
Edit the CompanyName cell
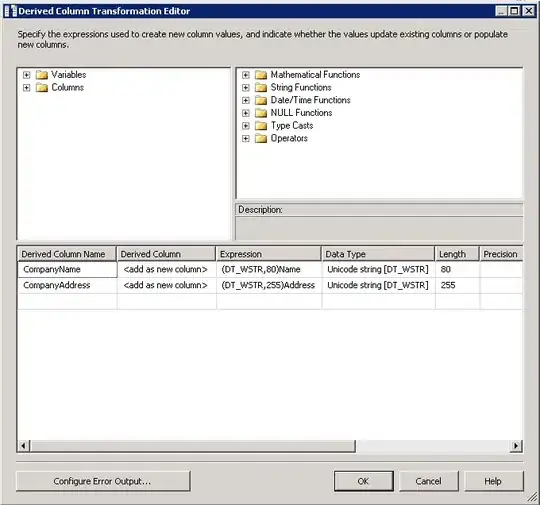(x=67, y=269)
